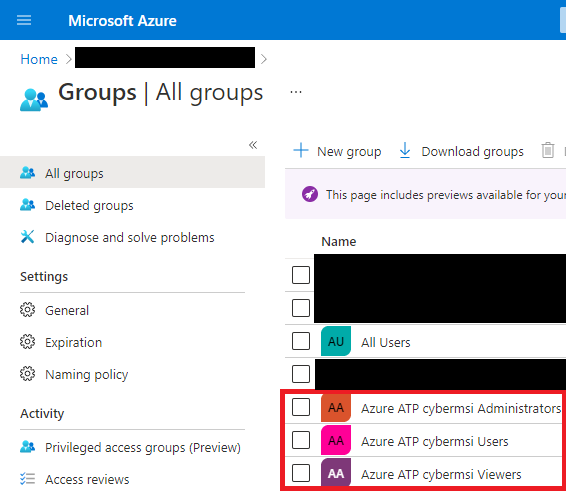Click the General gear icon
Image resolution: width=566 pixels, height=491 pixels.
pyautogui.click(x=27, y=310)
